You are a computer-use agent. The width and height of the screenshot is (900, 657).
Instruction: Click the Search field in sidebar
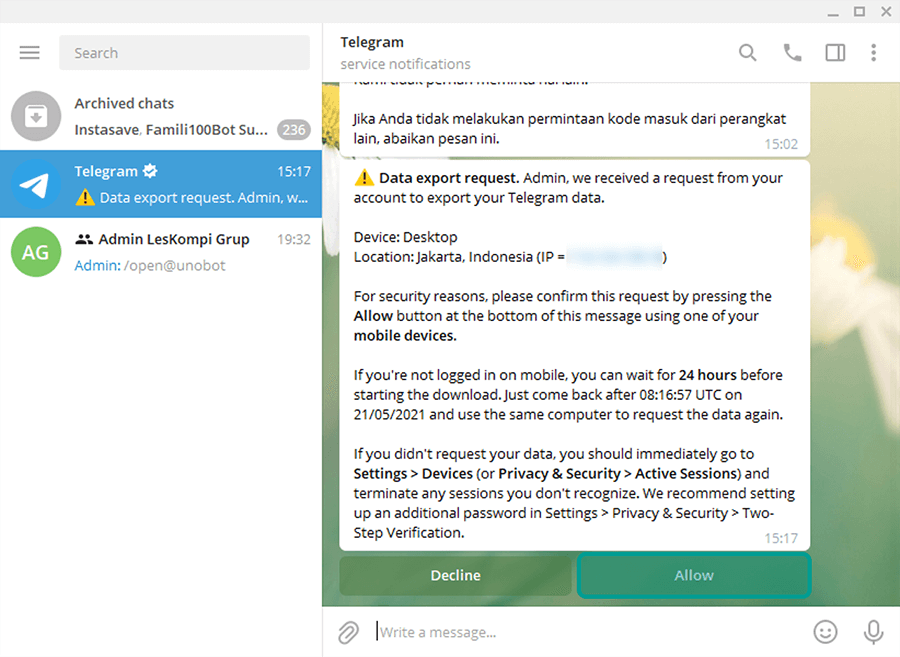coord(184,53)
